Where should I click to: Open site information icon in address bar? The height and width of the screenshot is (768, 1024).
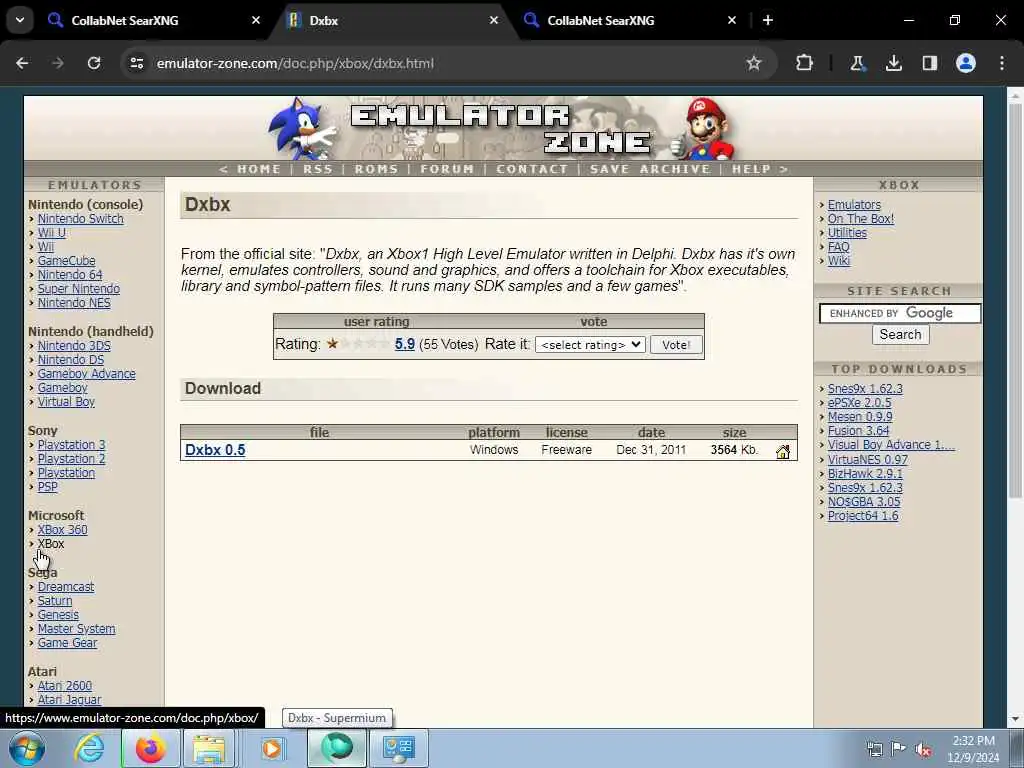click(136, 63)
